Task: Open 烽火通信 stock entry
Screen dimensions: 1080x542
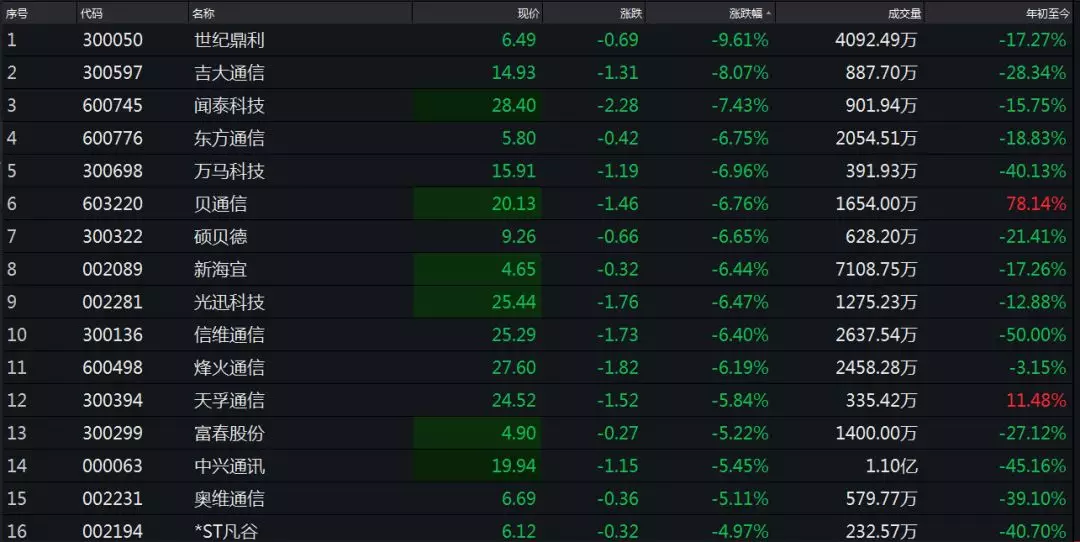Action: (x=229, y=368)
